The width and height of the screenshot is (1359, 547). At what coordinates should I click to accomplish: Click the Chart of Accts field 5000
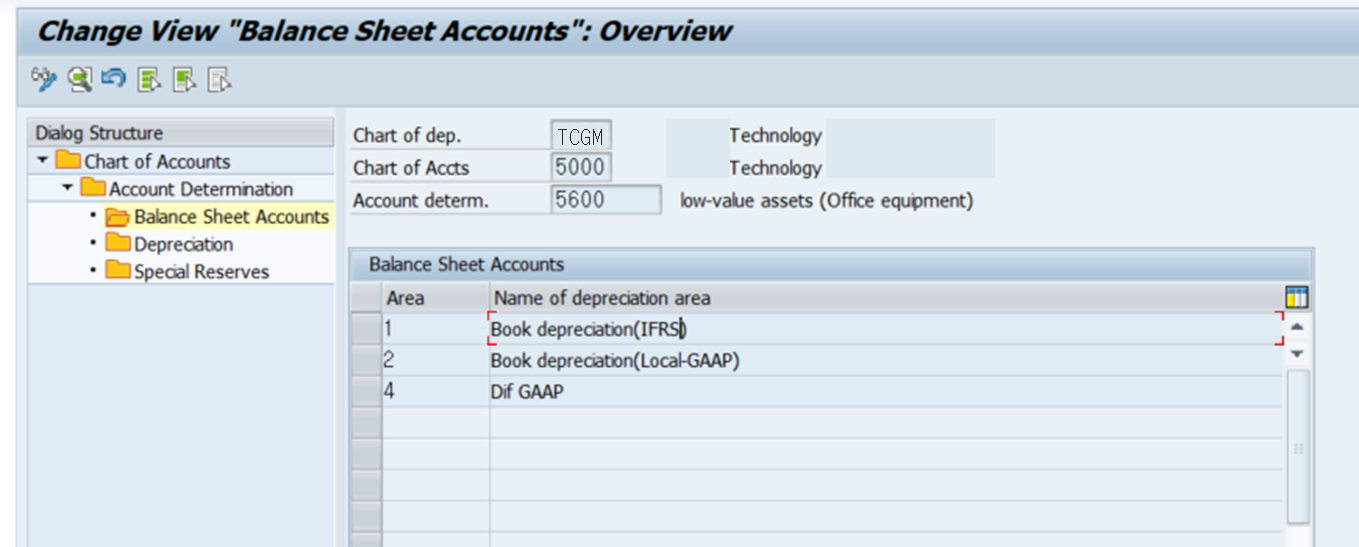pos(581,167)
